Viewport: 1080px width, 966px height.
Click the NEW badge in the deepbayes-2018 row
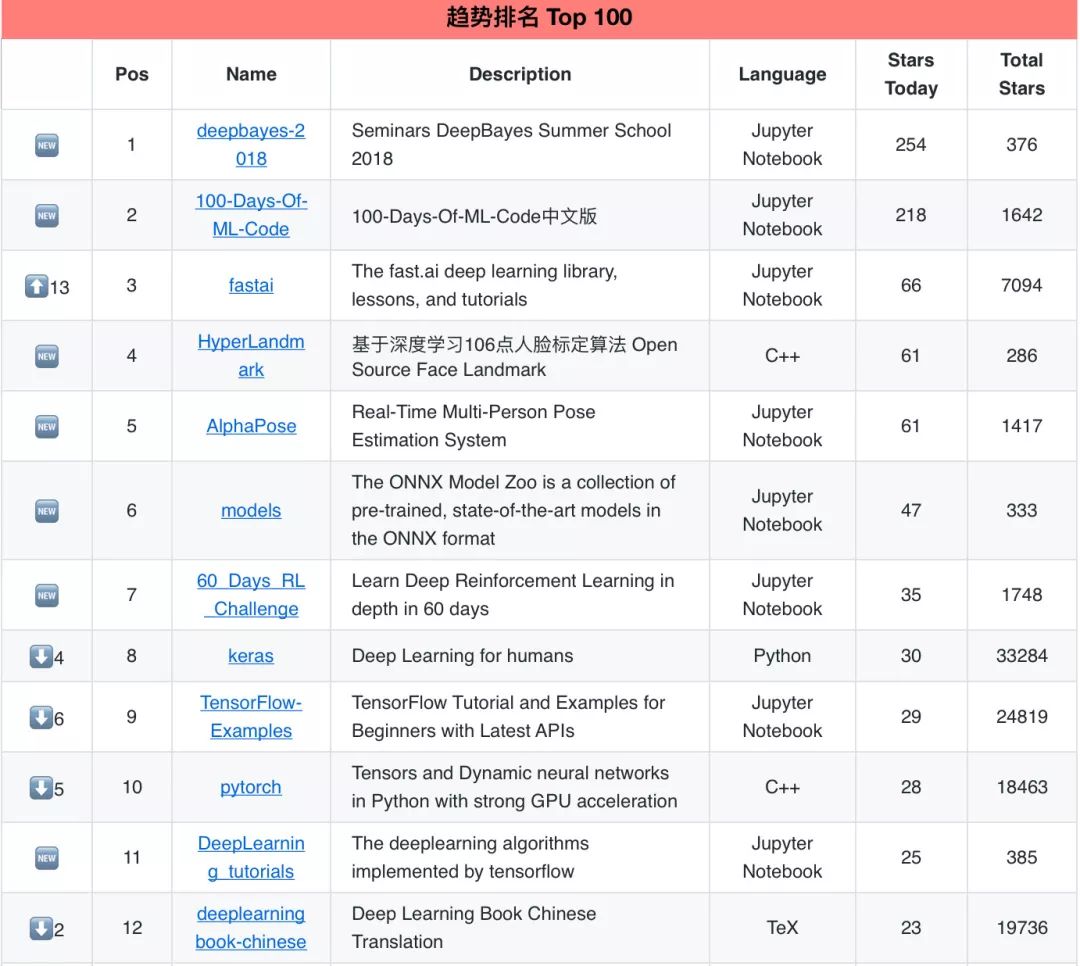pos(47,145)
